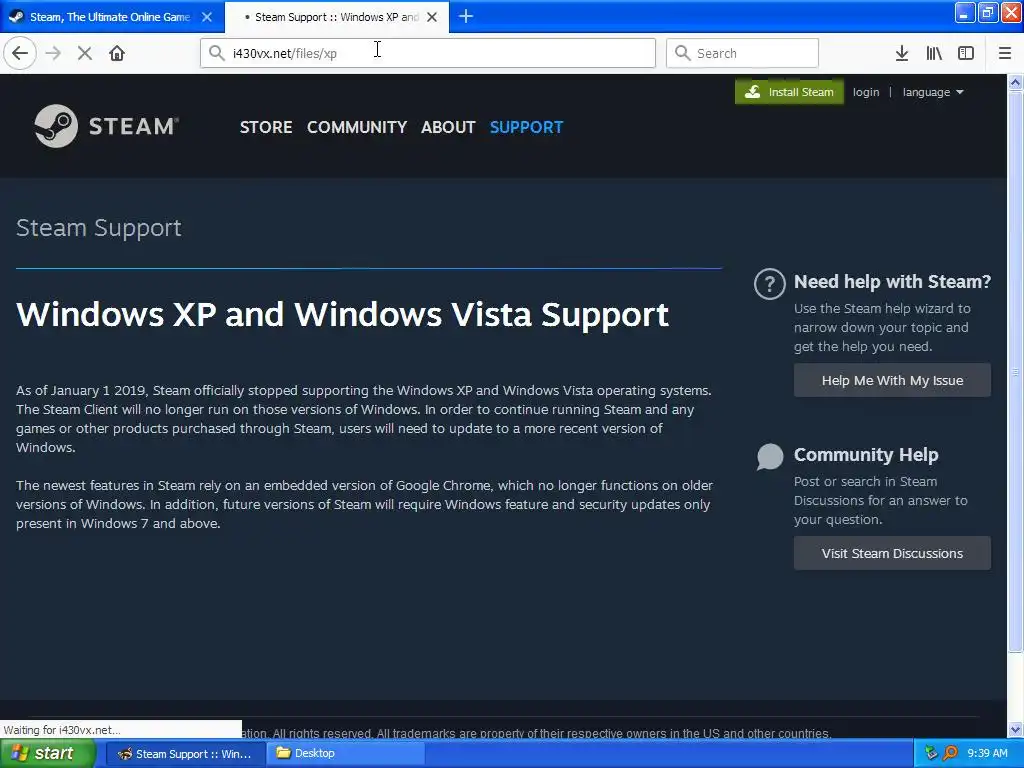Screen dimensions: 1024x768
Task: Click Help Me With My Issue
Action: tap(892, 380)
